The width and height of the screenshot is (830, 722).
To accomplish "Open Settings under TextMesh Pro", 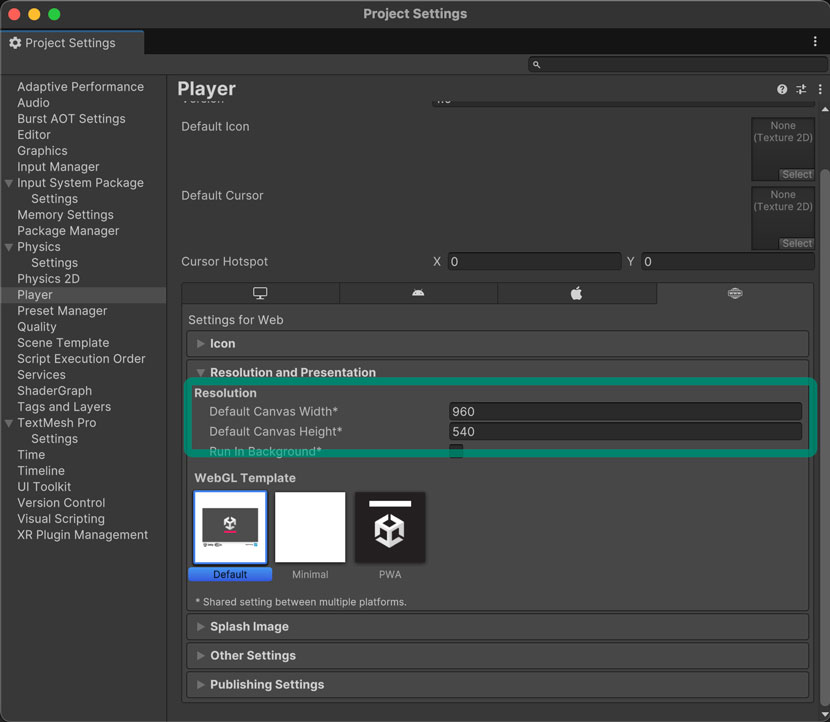I will pyautogui.click(x=55, y=439).
